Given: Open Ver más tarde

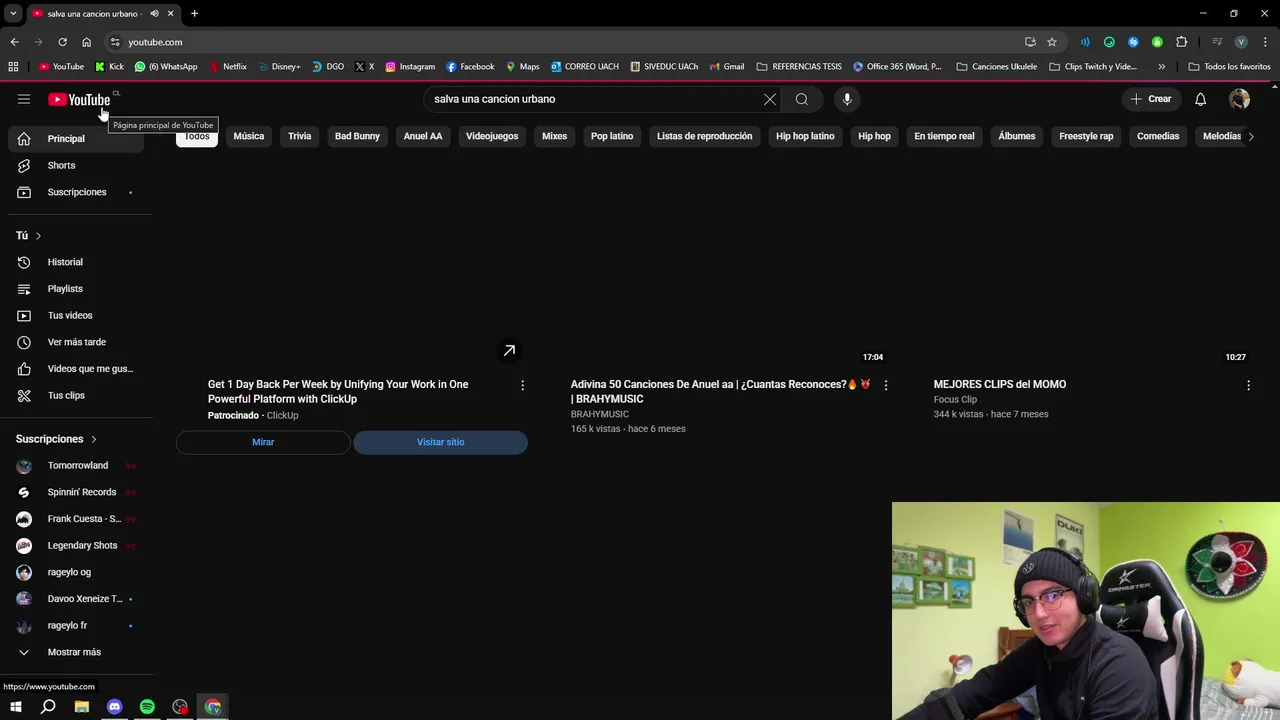Looking at the screenshot, I should (76, 342).
